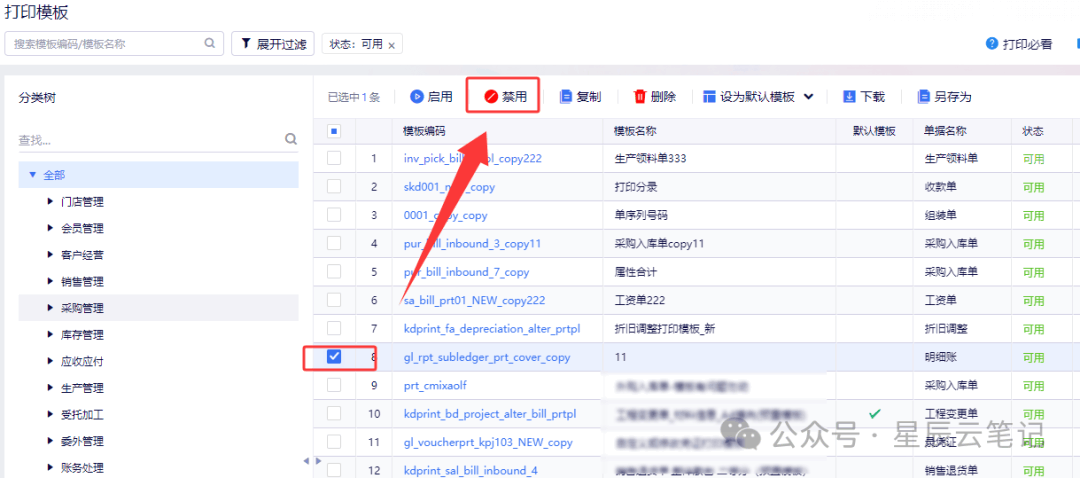Click the 删除 trash icon

[640, 97]
